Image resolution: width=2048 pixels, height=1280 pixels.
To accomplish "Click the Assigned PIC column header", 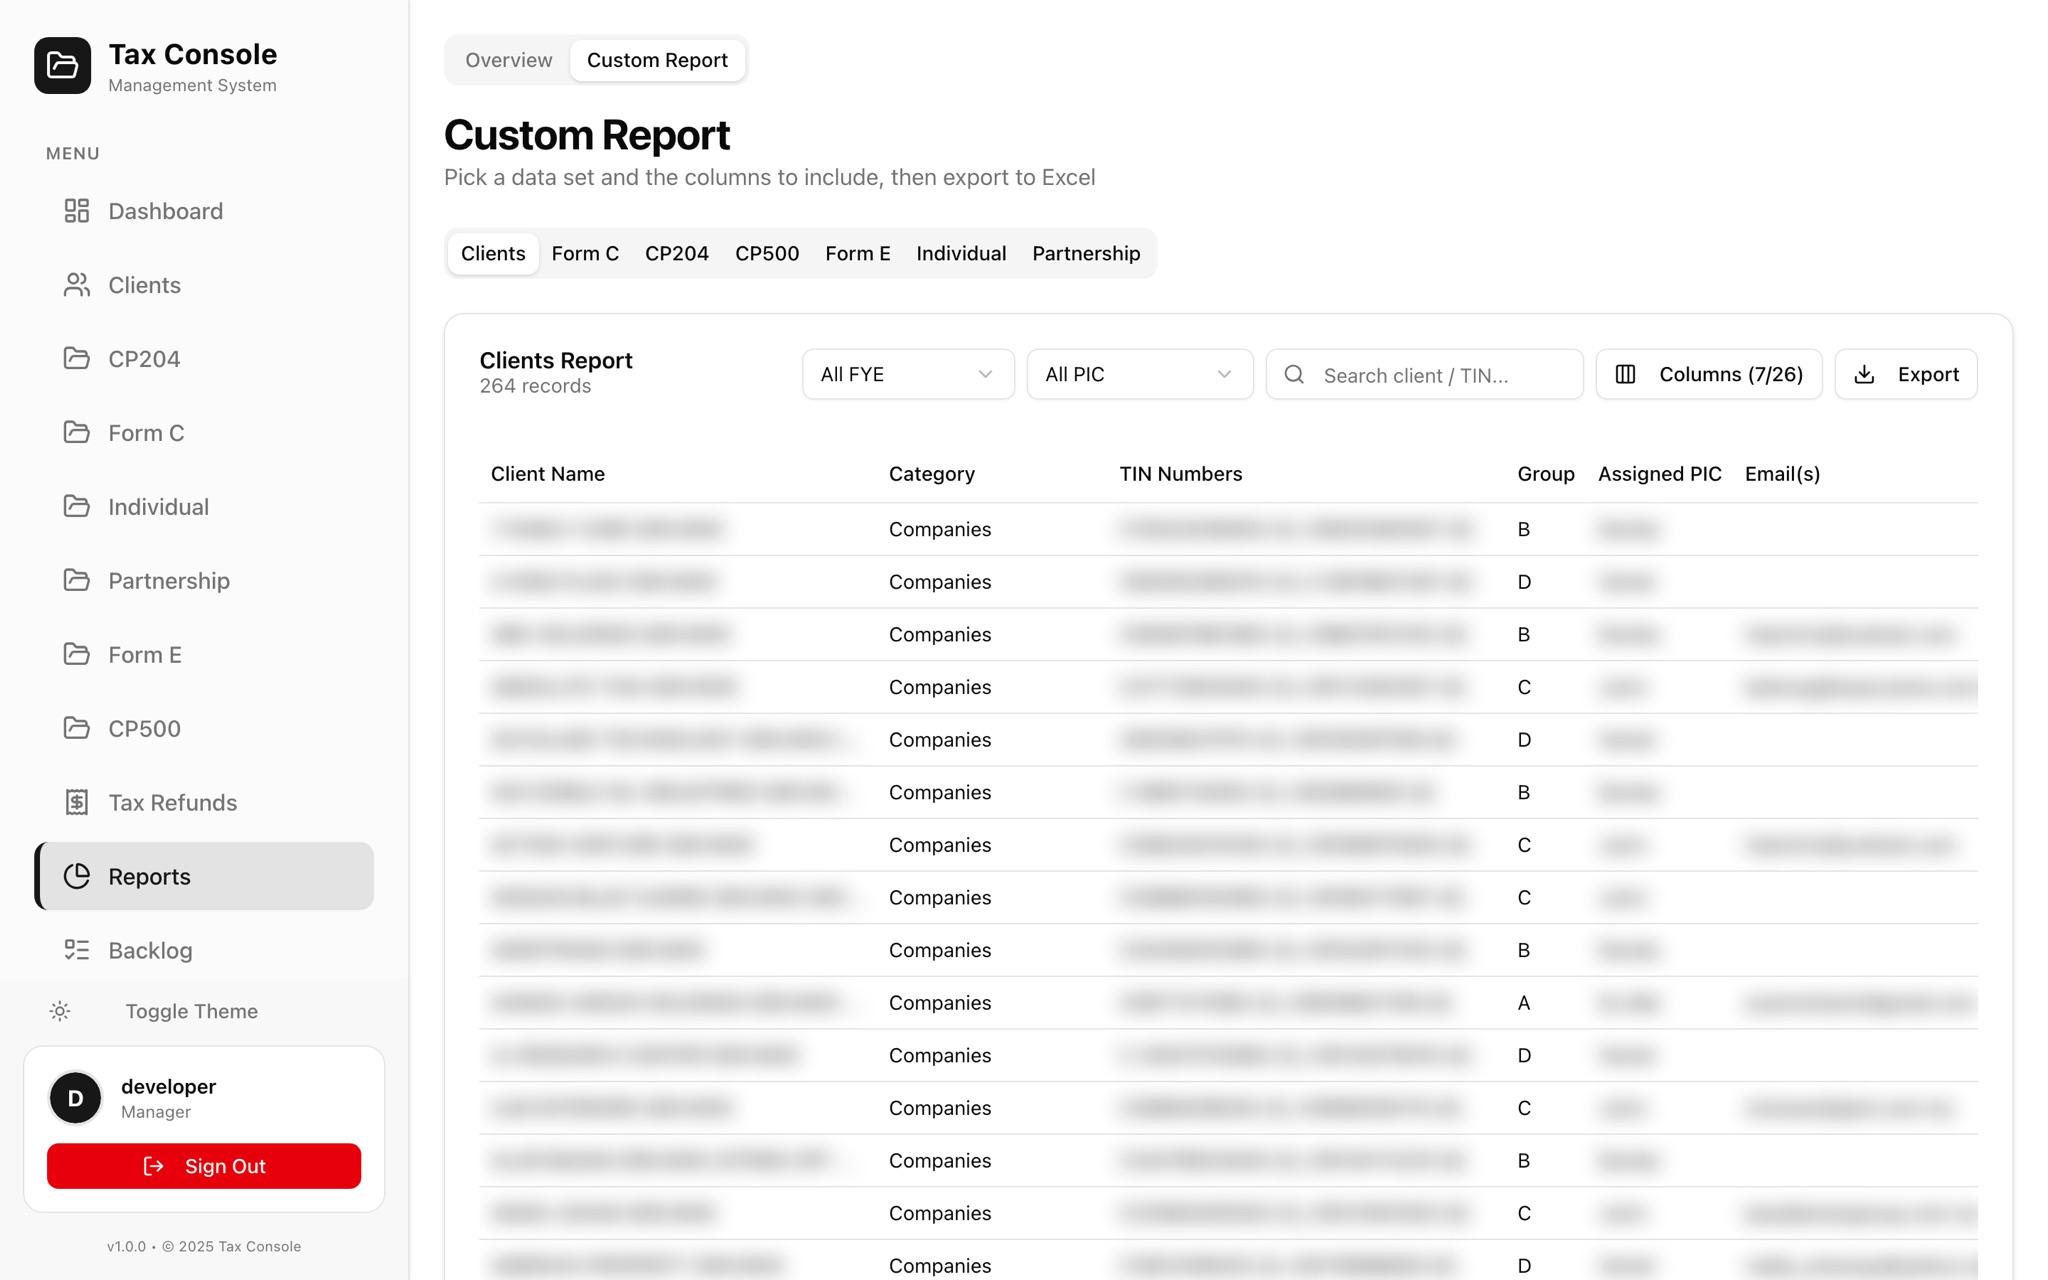I will [1660, 475].
